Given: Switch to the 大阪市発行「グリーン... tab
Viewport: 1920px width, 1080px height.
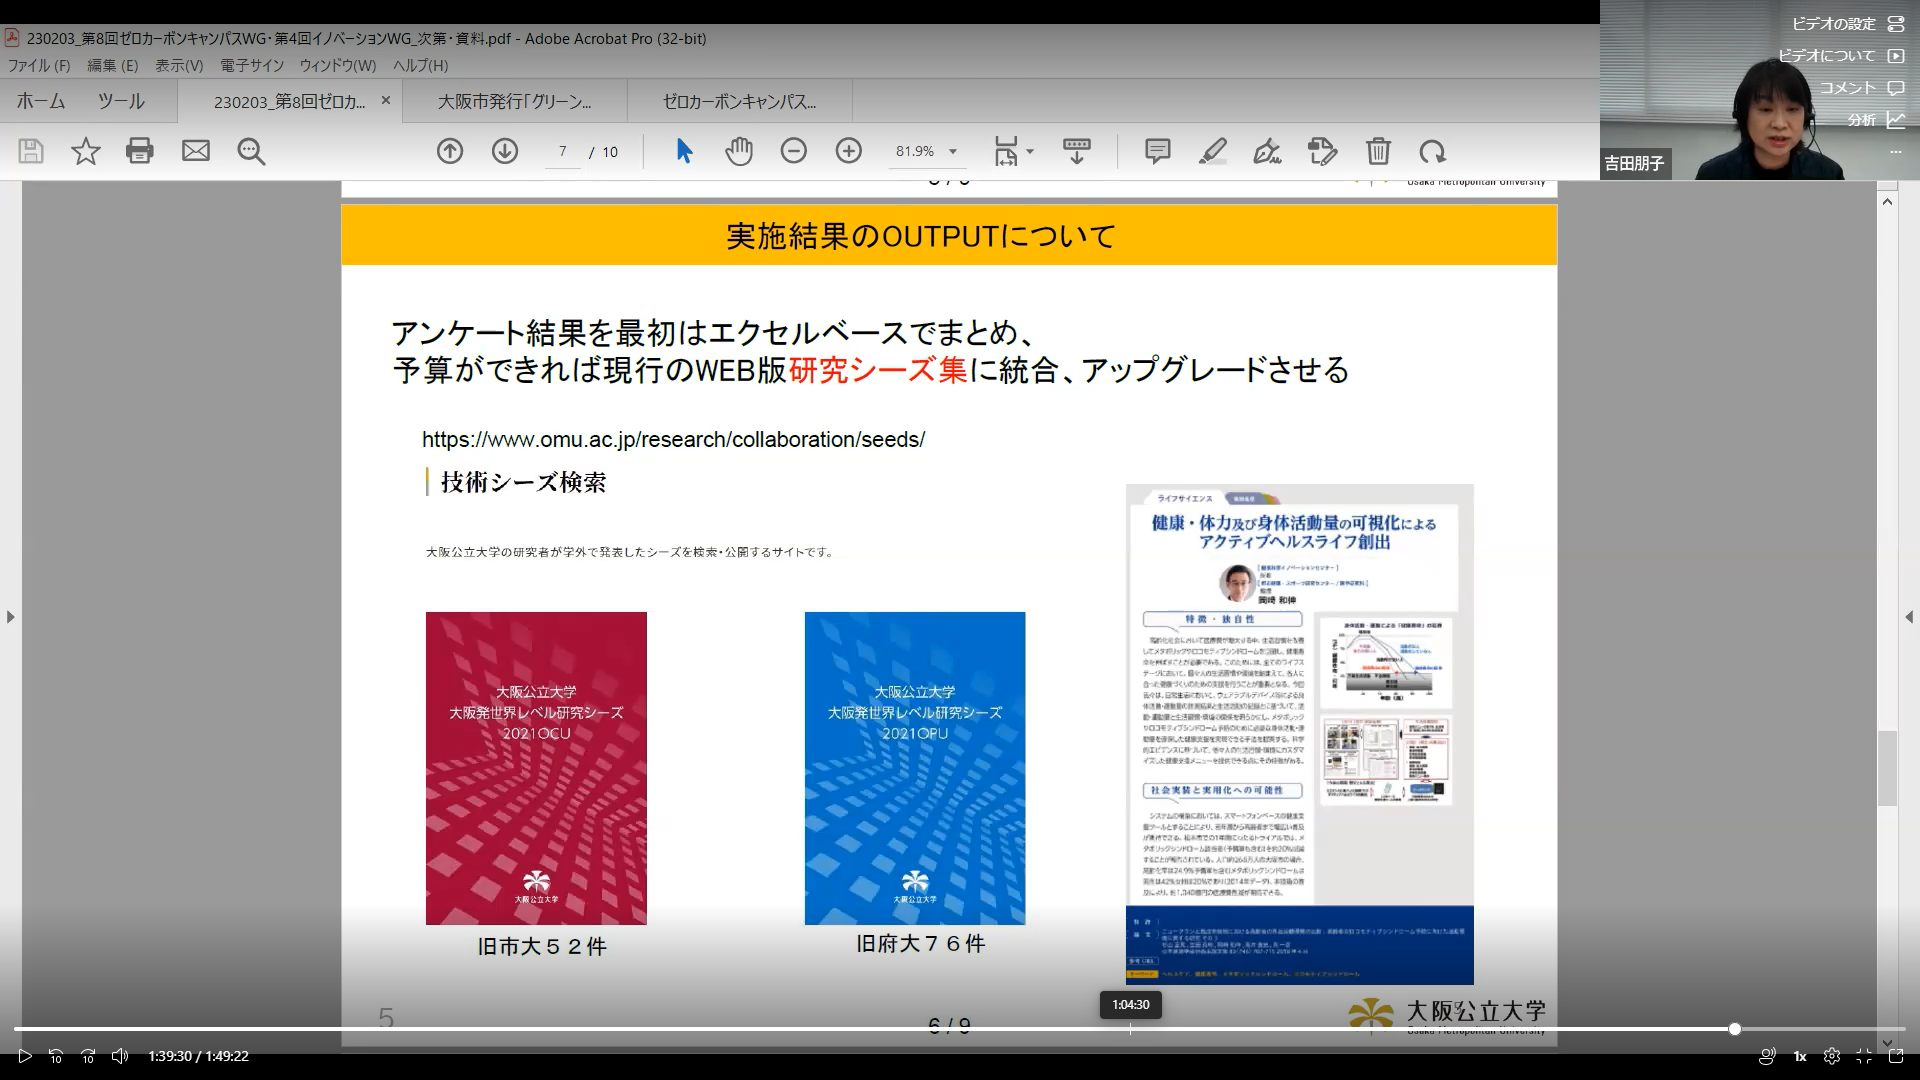Looking at the screenshot, I should pyautogui.click(x=515, y=101).
